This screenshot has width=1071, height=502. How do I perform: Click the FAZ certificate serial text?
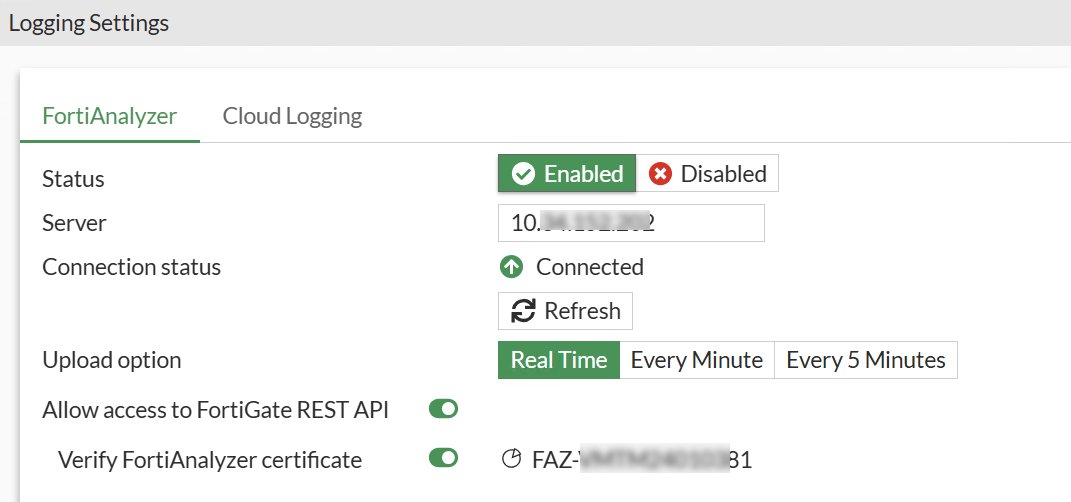coord(642,460)
